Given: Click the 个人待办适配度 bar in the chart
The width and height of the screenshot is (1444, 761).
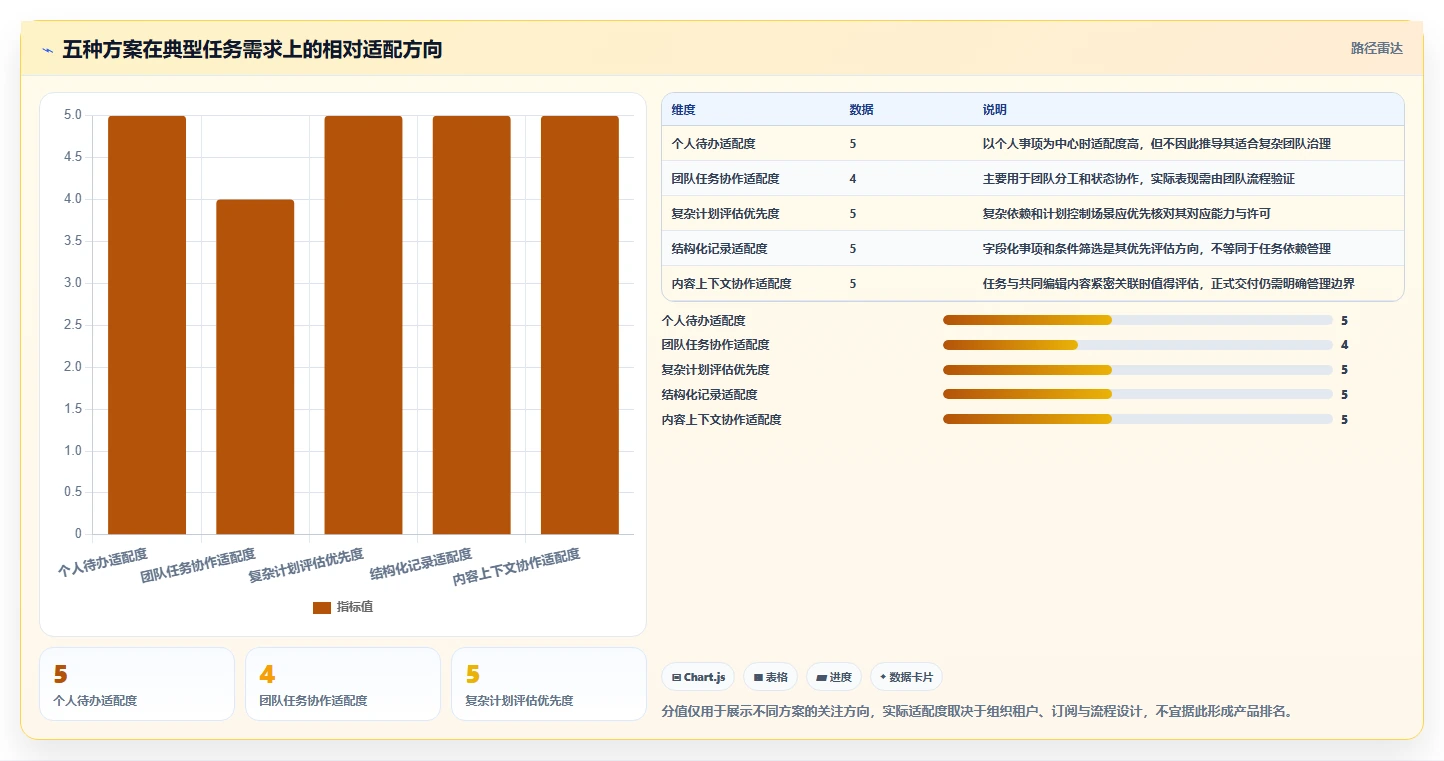Looking at the screenshot, I should pos(147,325).
